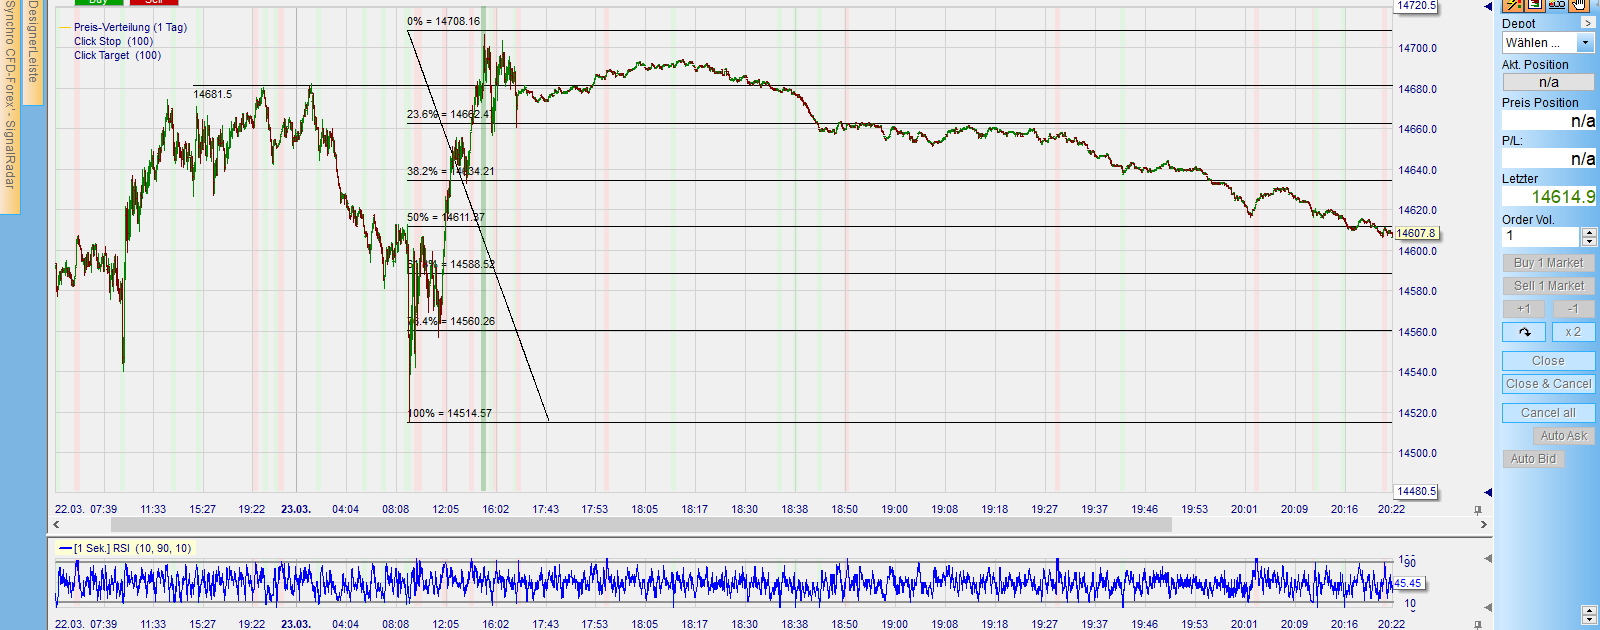Click the 14720.5 top price box
1600x630 pixels.
(1416, 6)
